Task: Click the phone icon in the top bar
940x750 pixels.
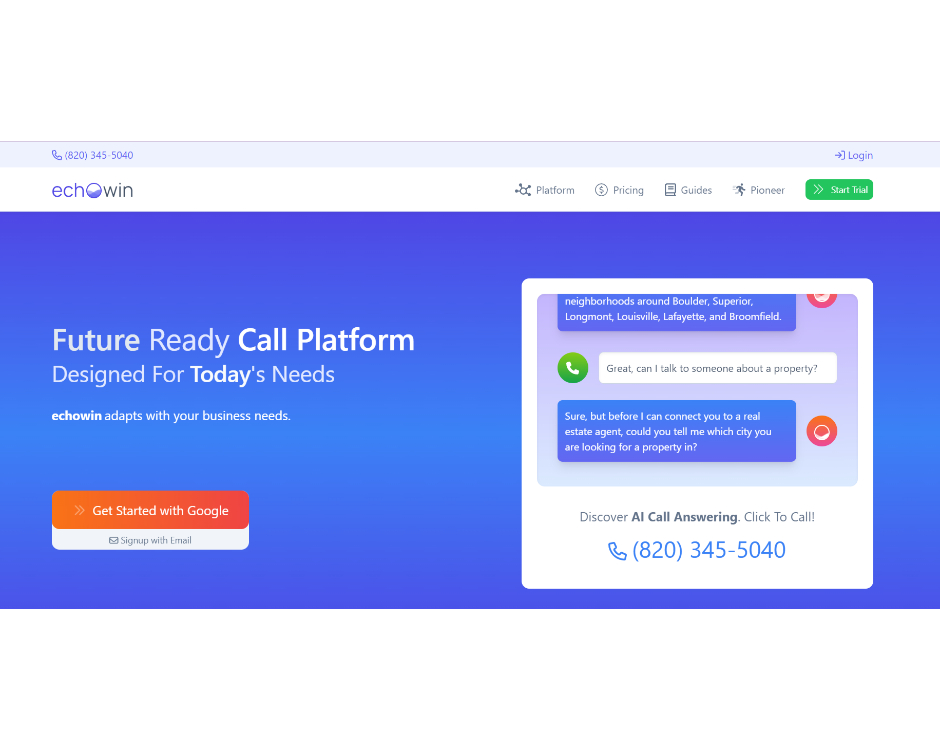Action: point(57,155)
